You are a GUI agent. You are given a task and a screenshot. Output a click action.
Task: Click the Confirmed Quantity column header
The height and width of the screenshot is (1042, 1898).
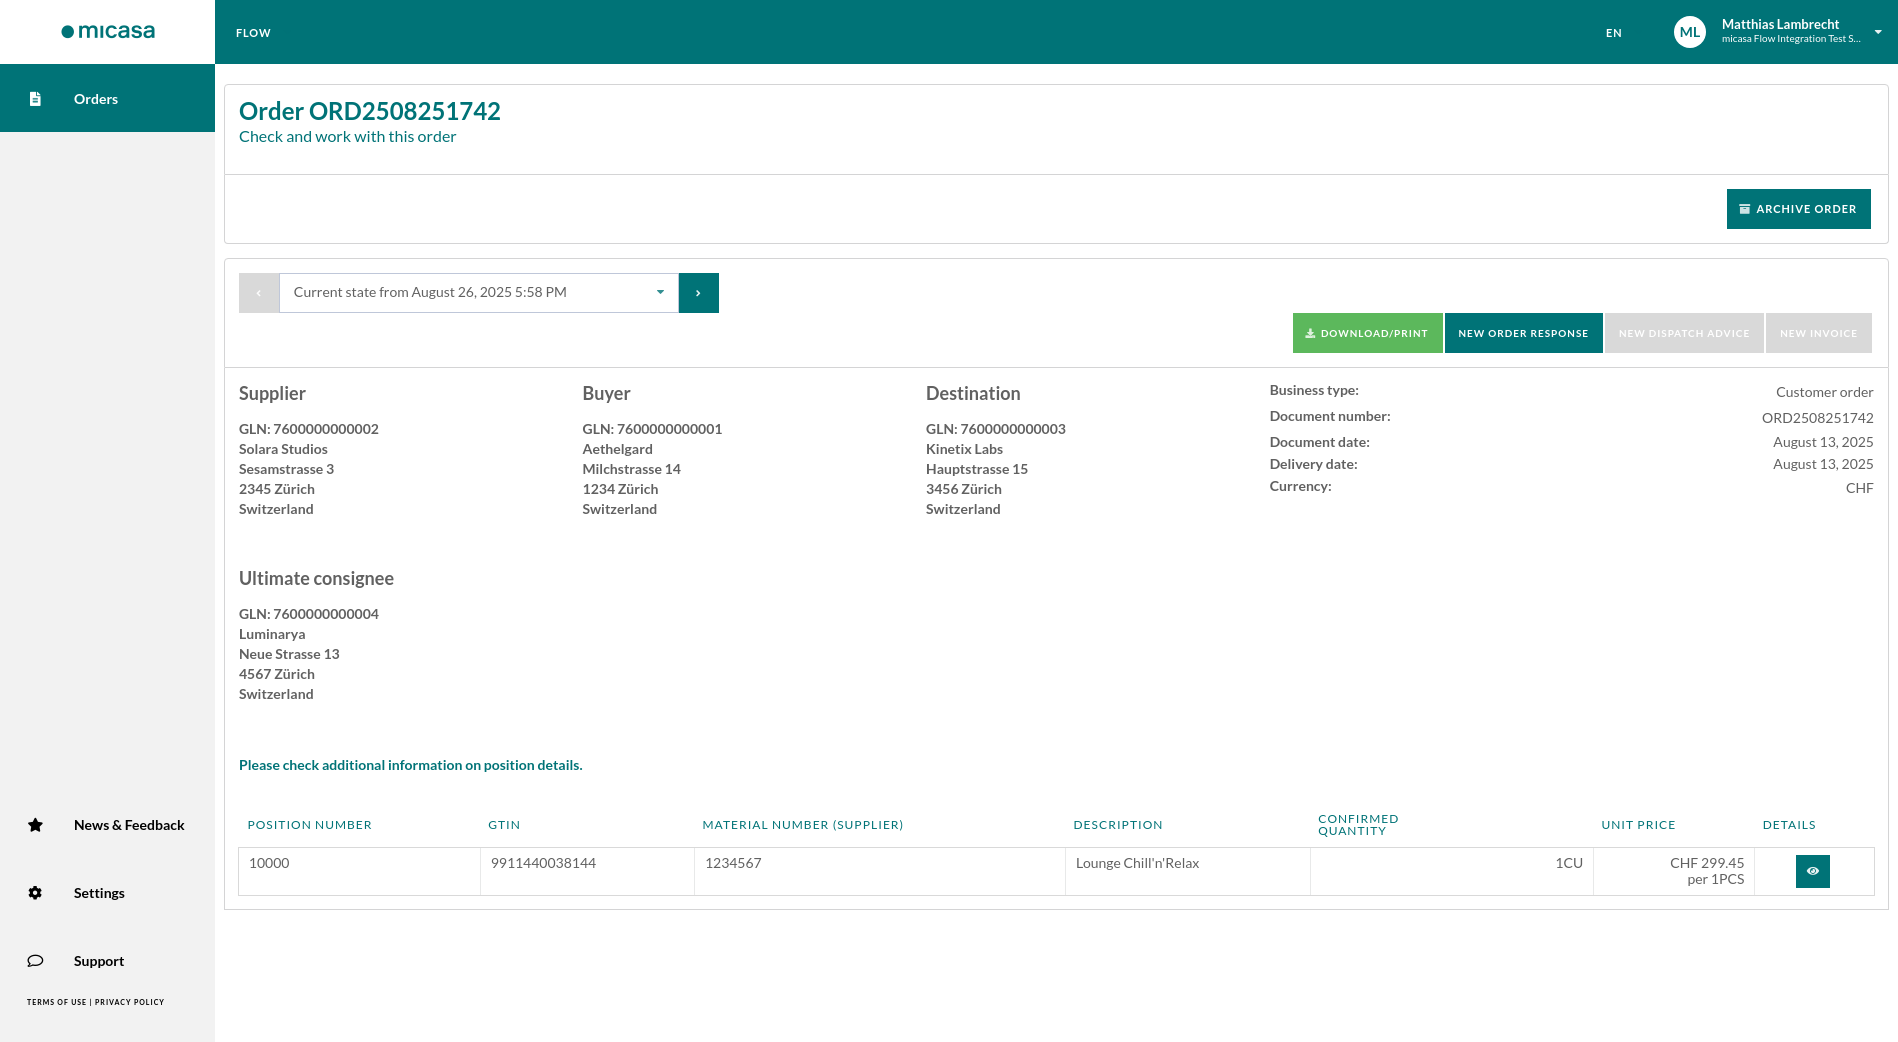pos(1358,825)
